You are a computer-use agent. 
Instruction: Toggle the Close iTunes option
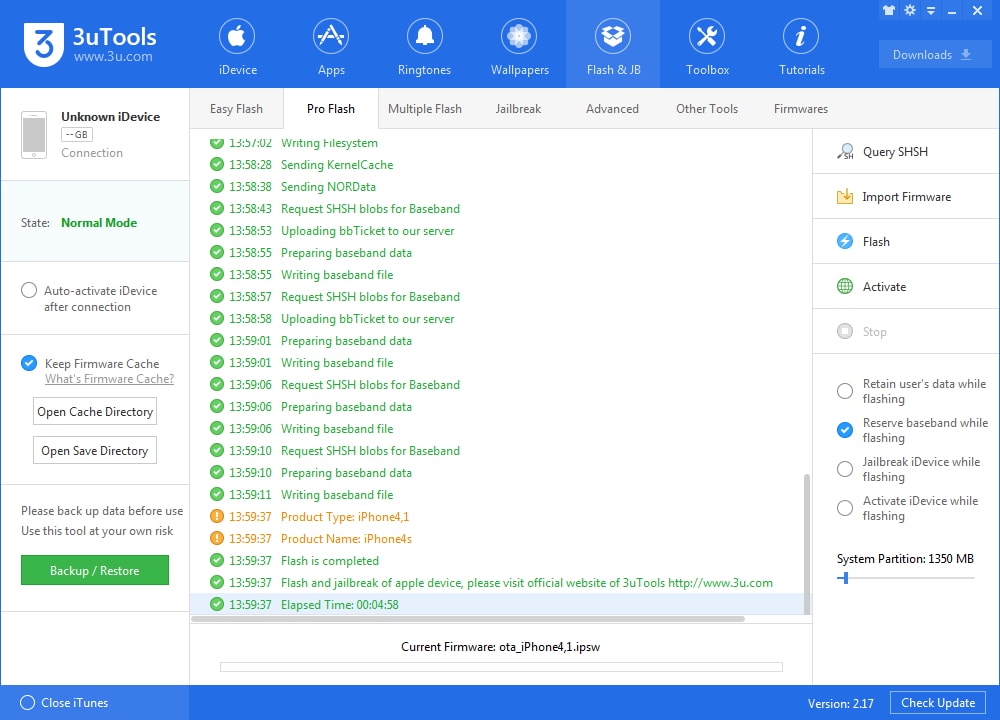click(x=27, y=702)
